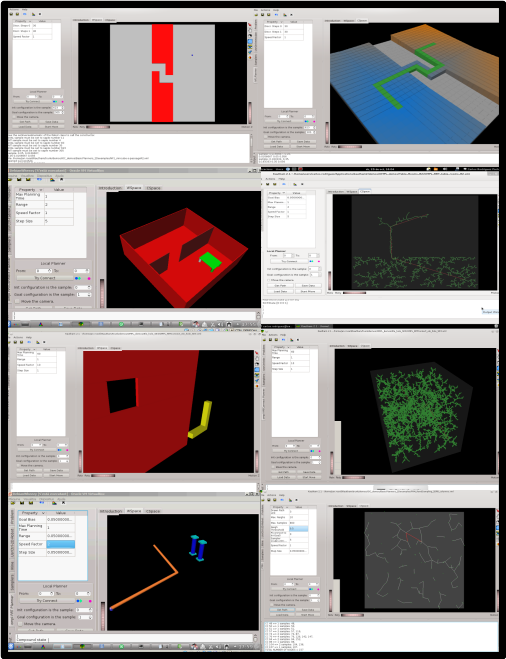
Task: Click Try Connect in orange arm window
Action: 47,601
